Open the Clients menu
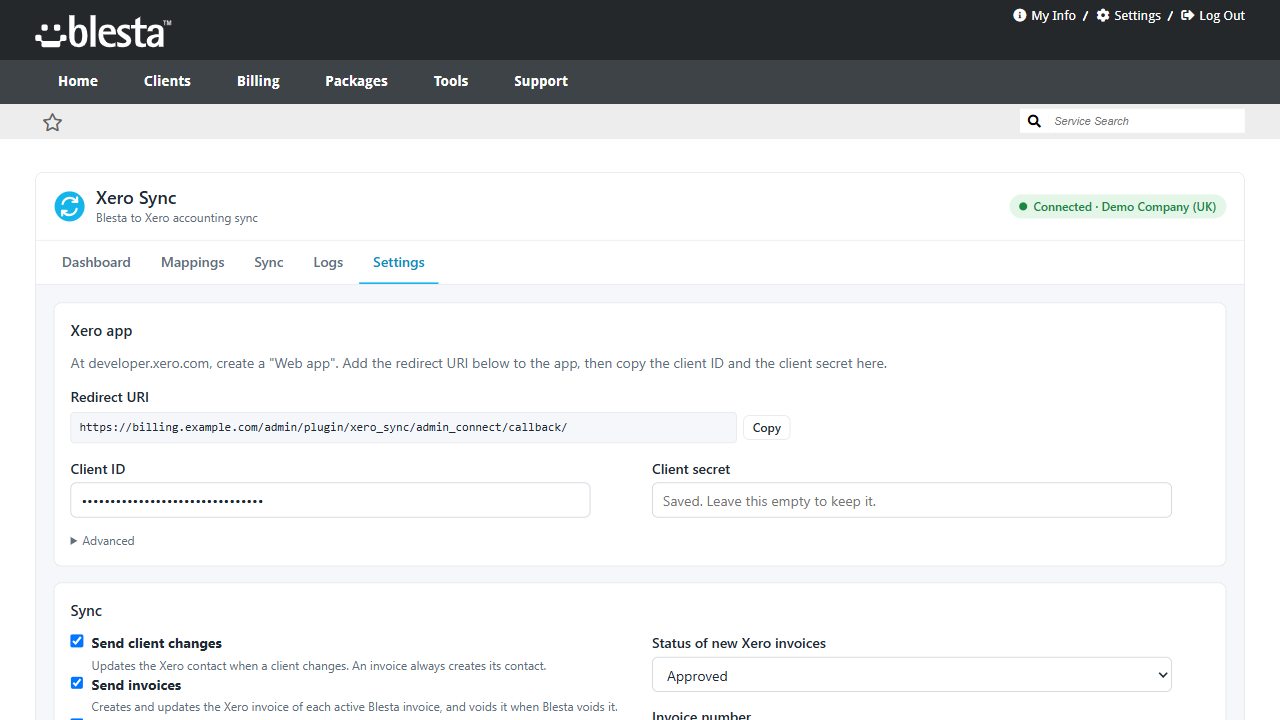 pos(167,81)
